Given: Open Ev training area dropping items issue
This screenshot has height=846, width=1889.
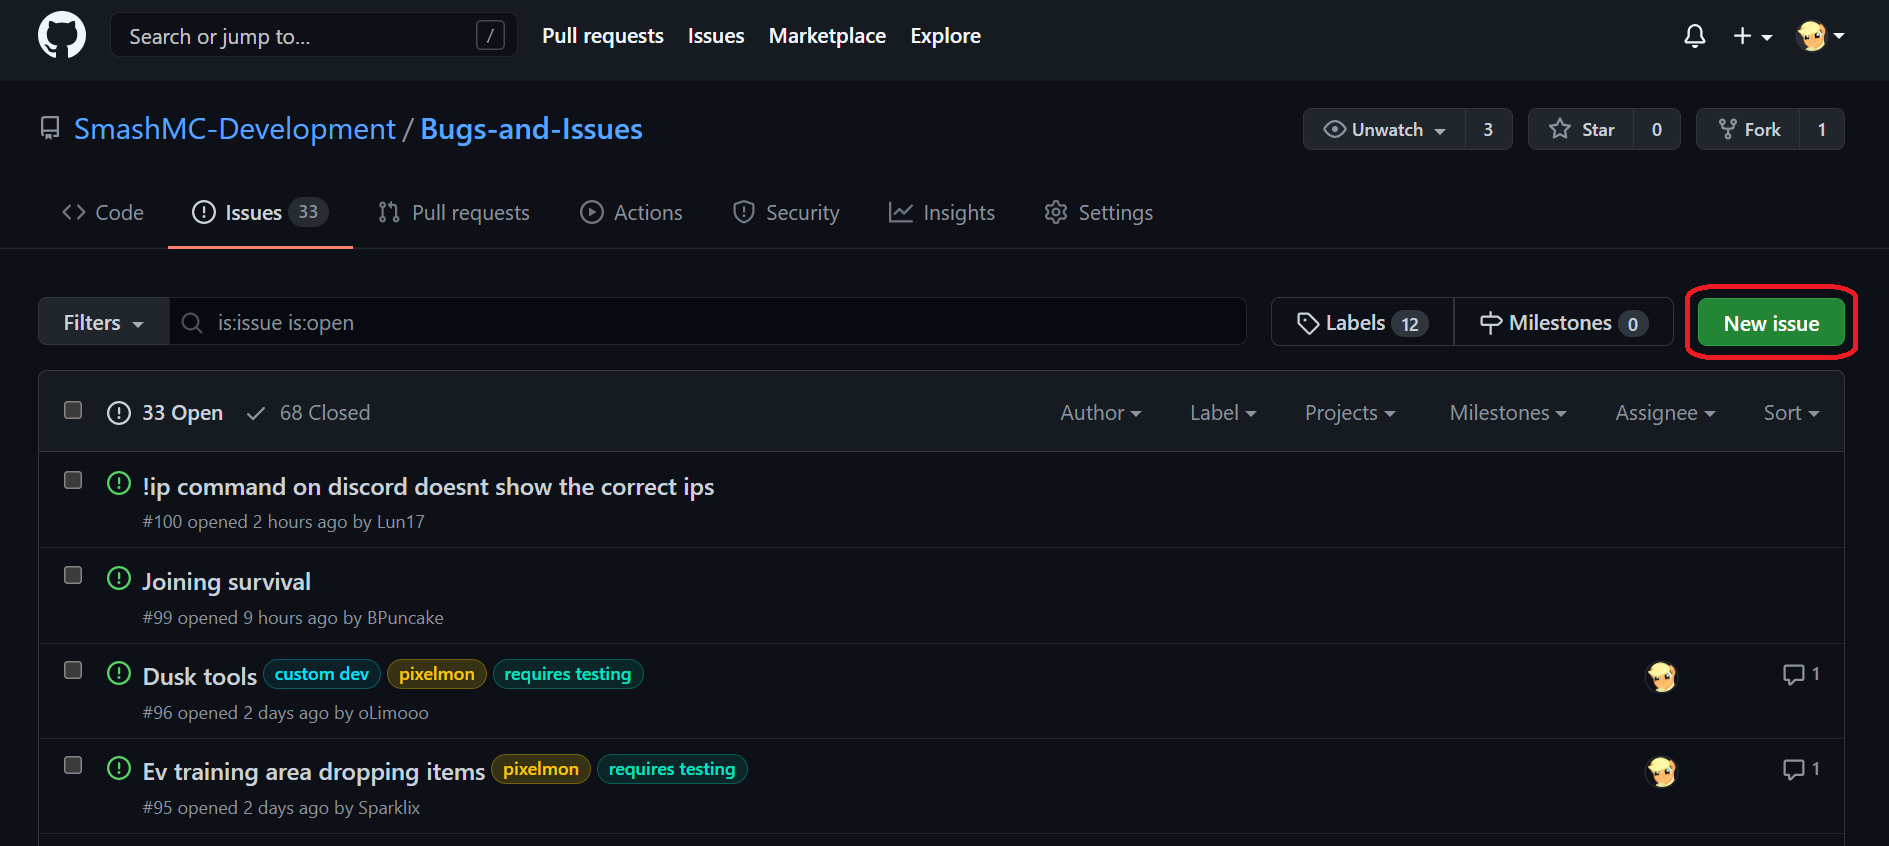Looking at the screenshot, I should (x=314, y=772).
